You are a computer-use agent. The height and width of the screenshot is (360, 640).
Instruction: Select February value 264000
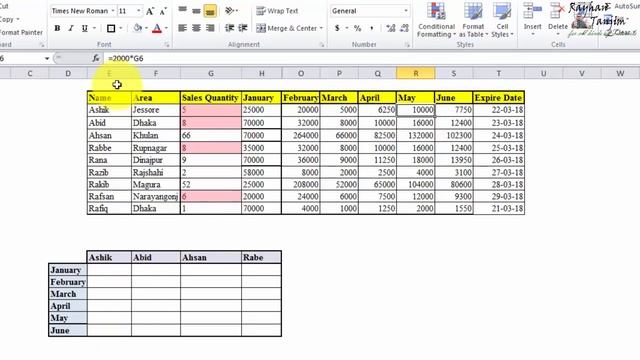click(x=301, y=135)
